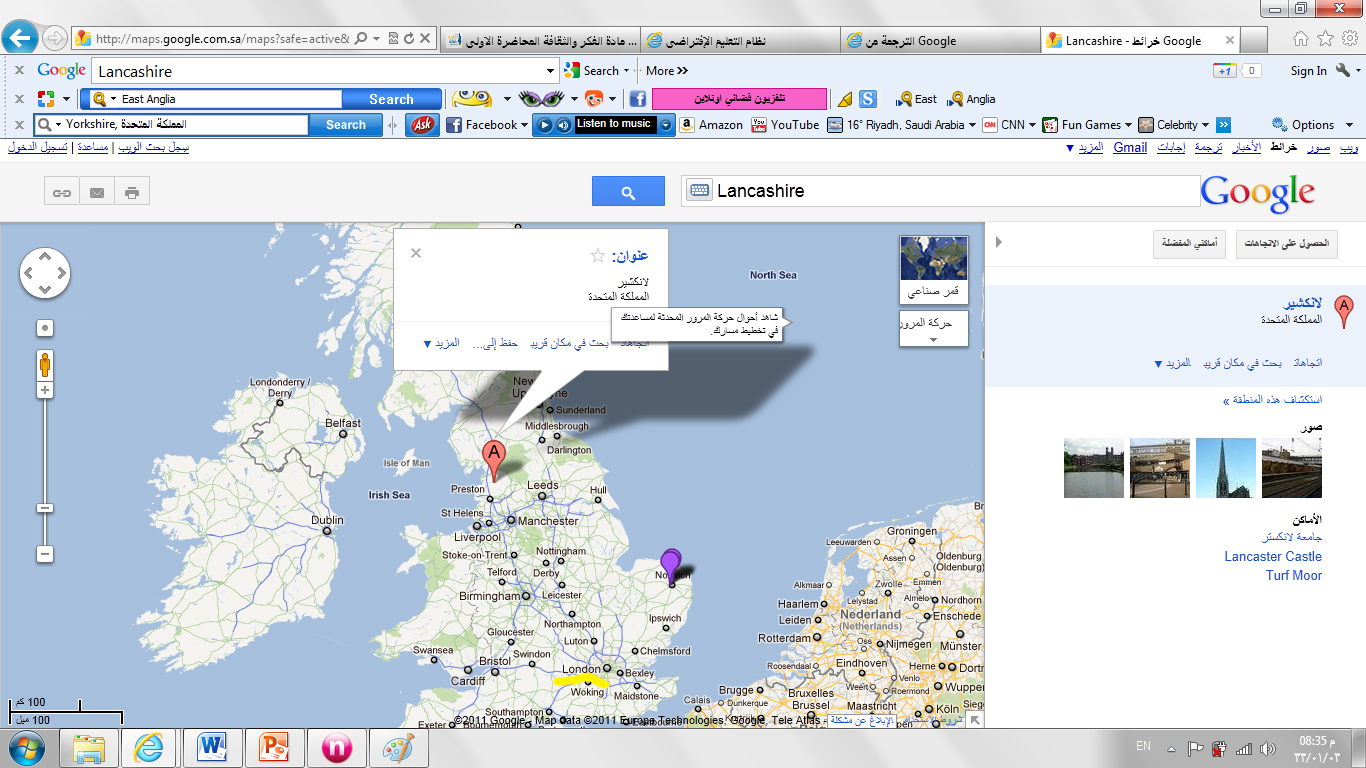Click the music player play button
This screenshot has width=1366, height=768.
[545, 125]
